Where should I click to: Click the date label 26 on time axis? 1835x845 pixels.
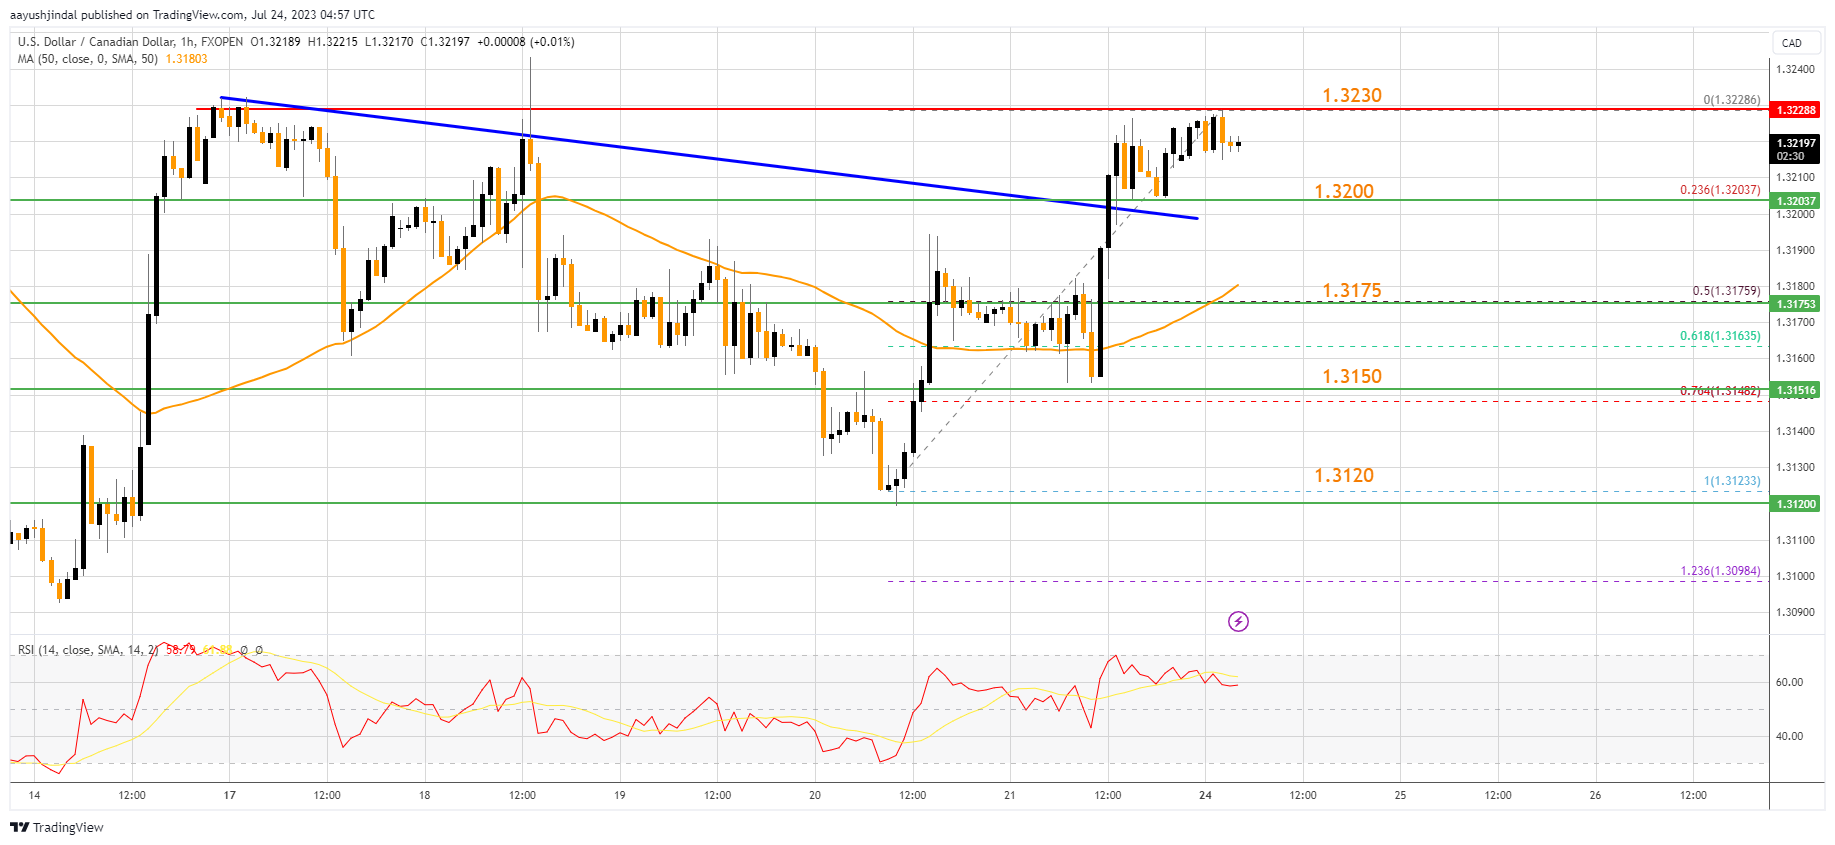1595,795
